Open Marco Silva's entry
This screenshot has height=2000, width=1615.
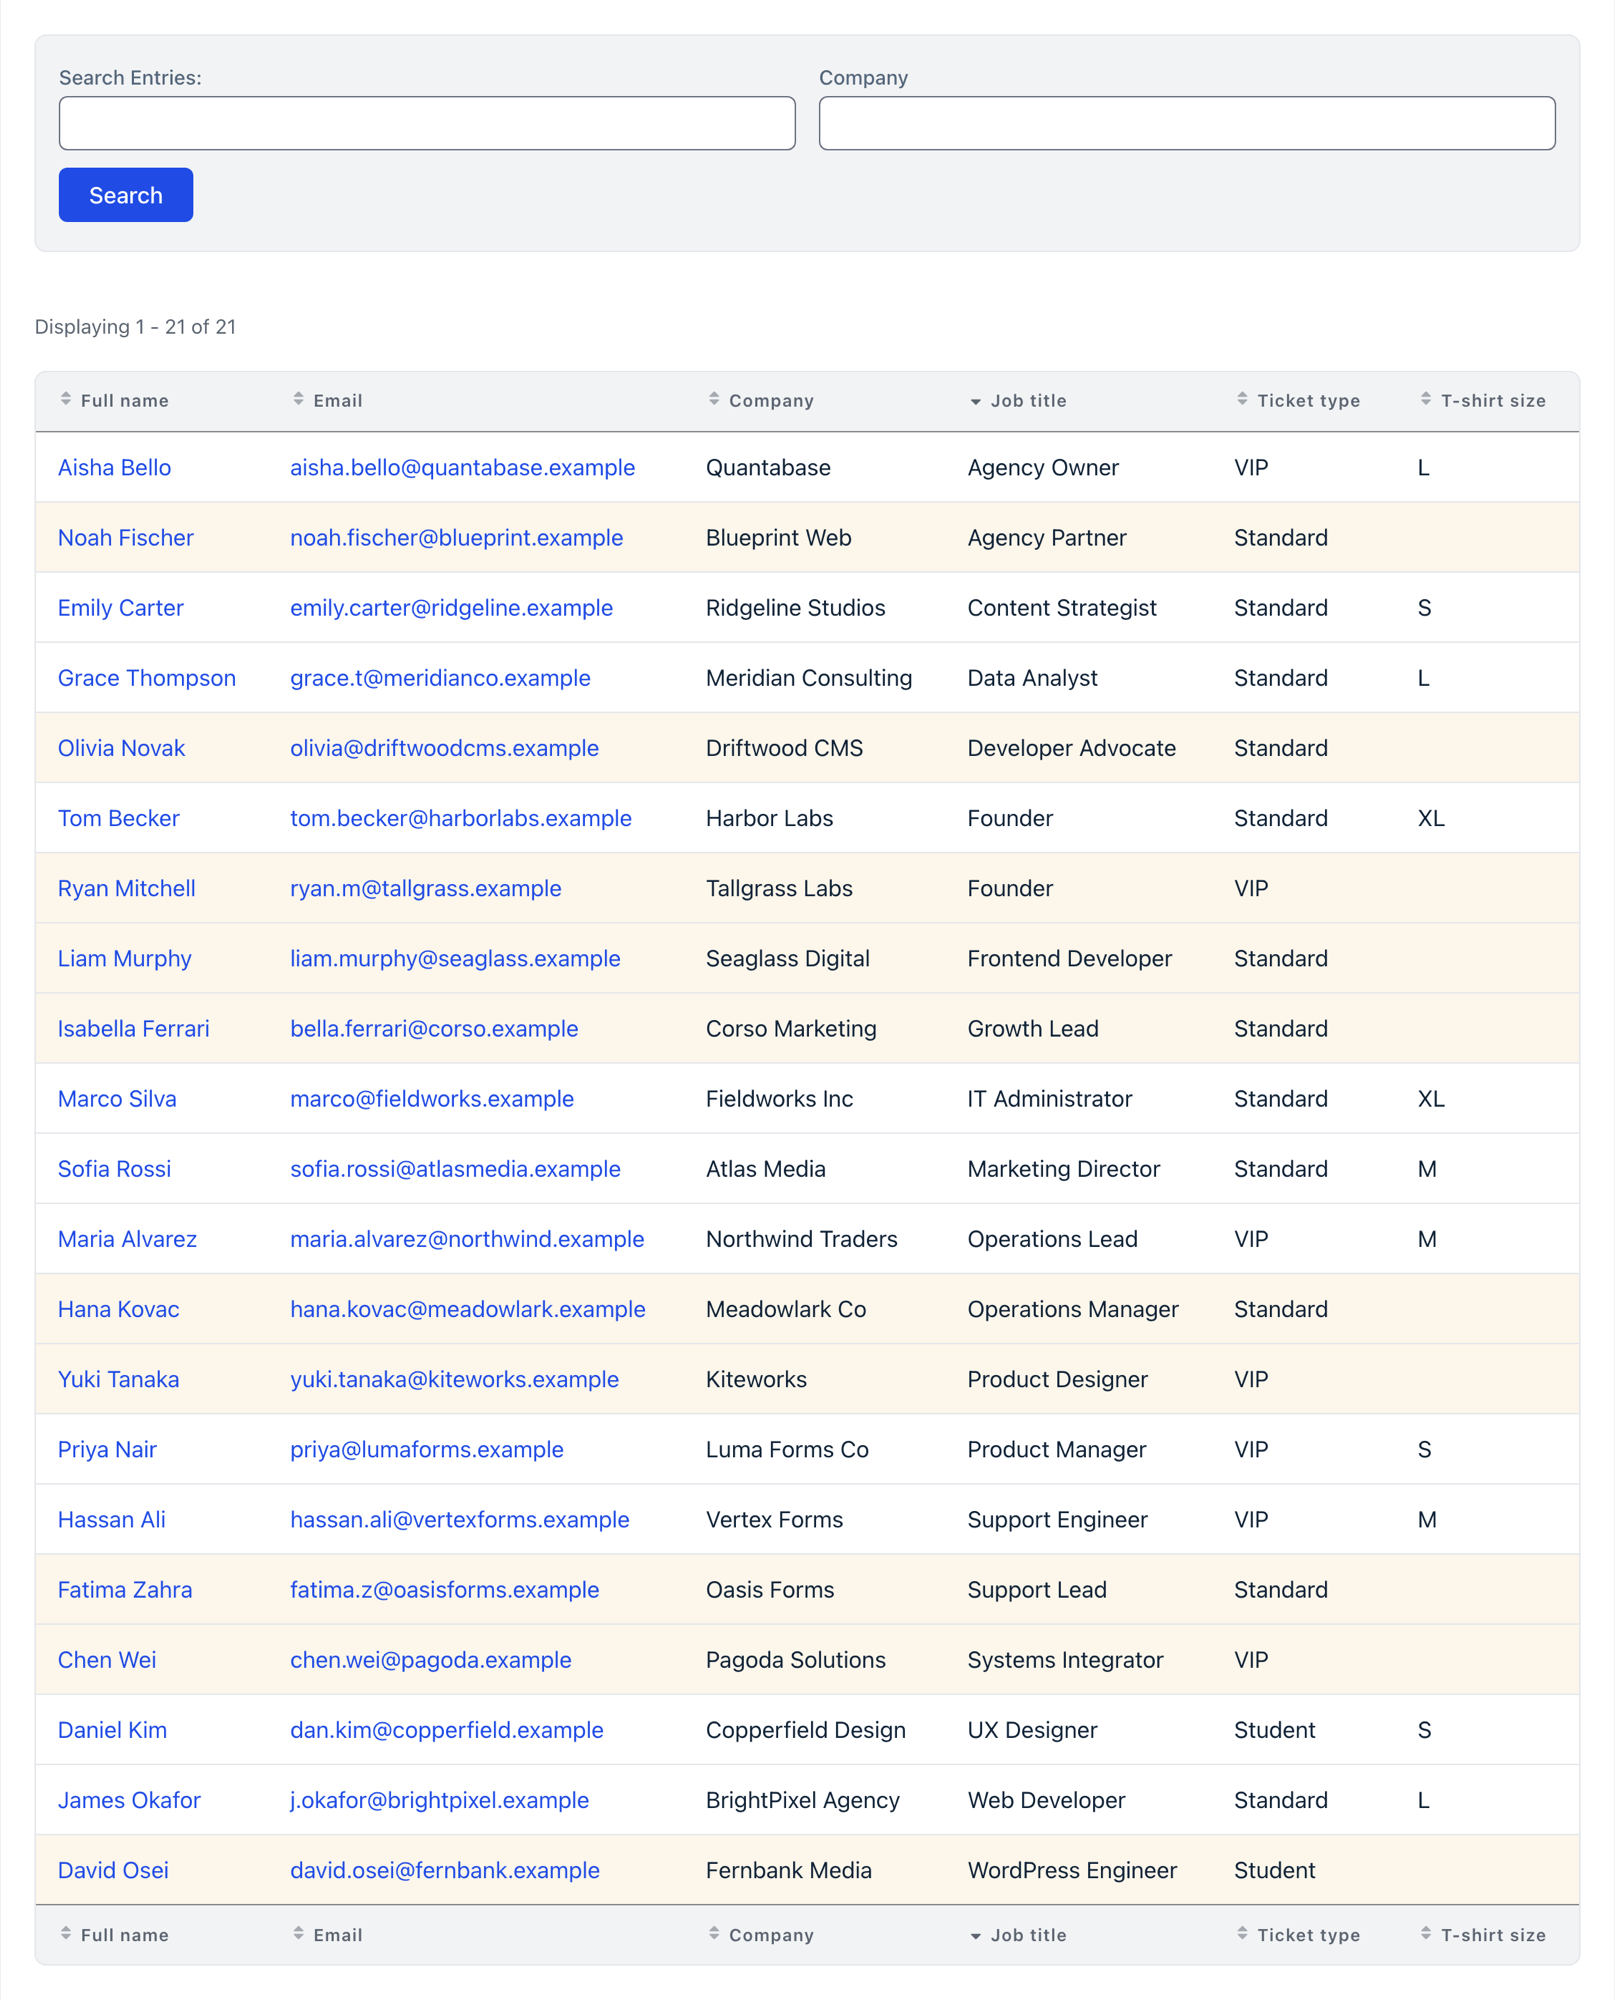click(117, 1099)
